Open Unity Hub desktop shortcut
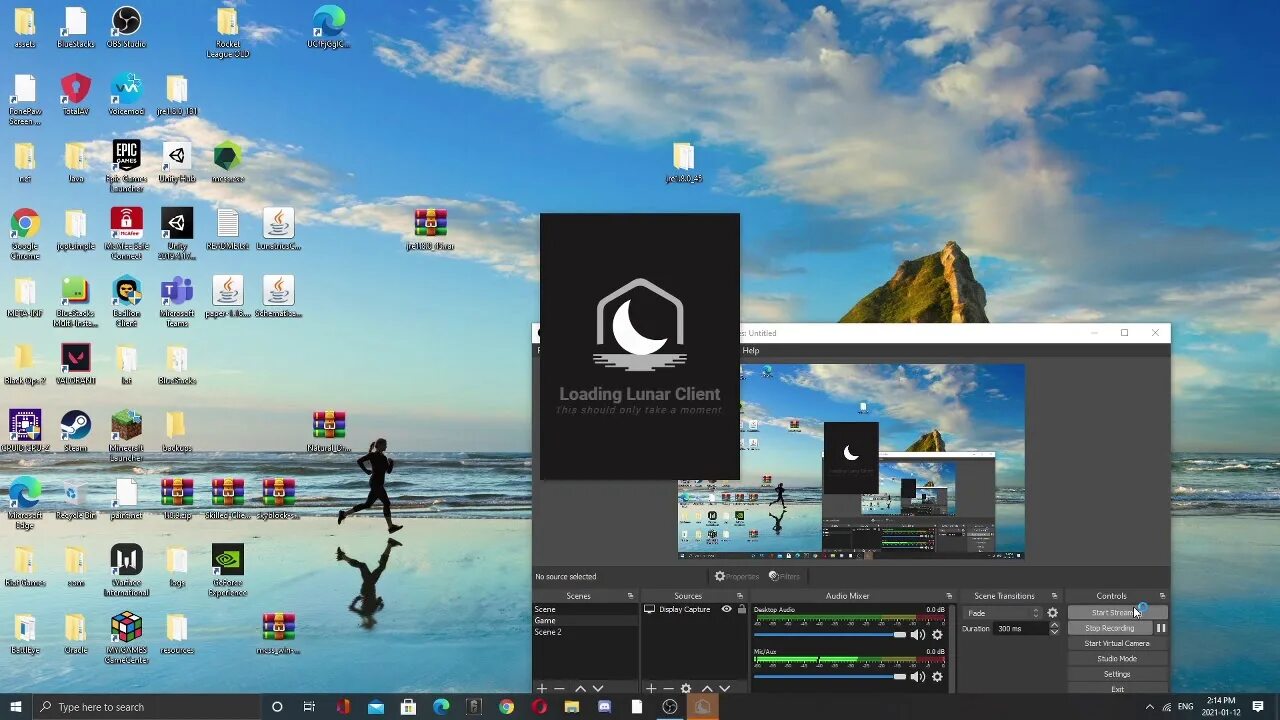This screenshot has height=720, width=1280. tap(177, 162)
